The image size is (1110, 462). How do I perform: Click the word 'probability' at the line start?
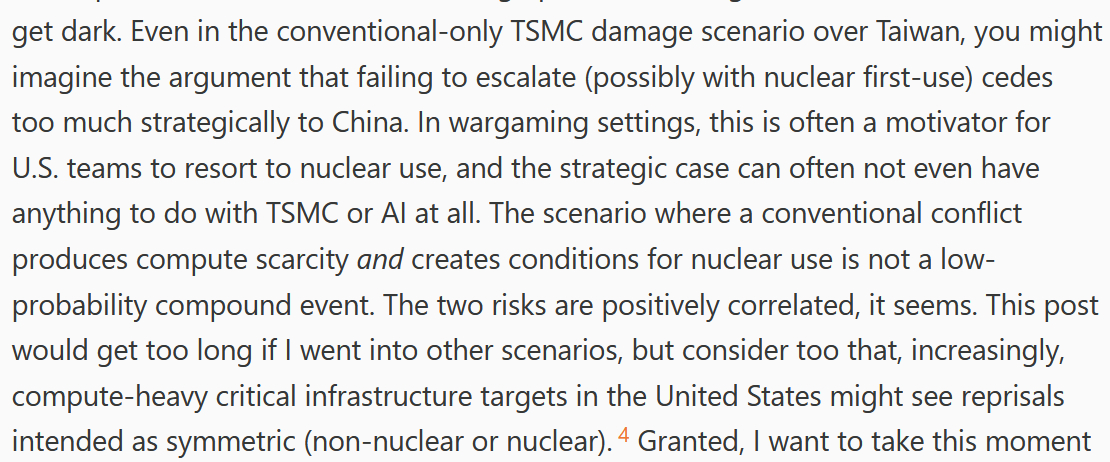click(89, 305)
